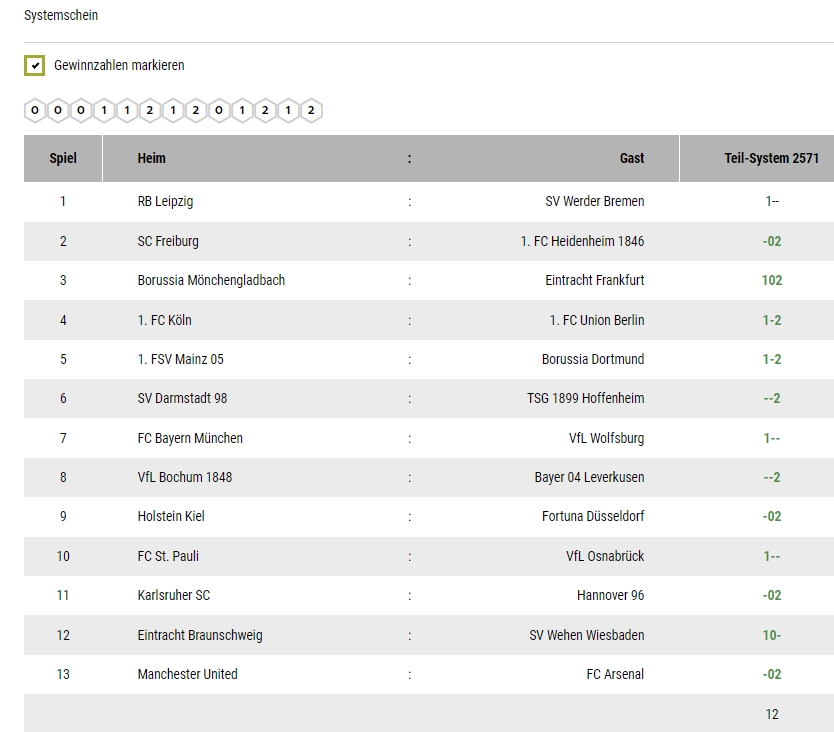Click the FC Arsenal guest team

[615, 675]
